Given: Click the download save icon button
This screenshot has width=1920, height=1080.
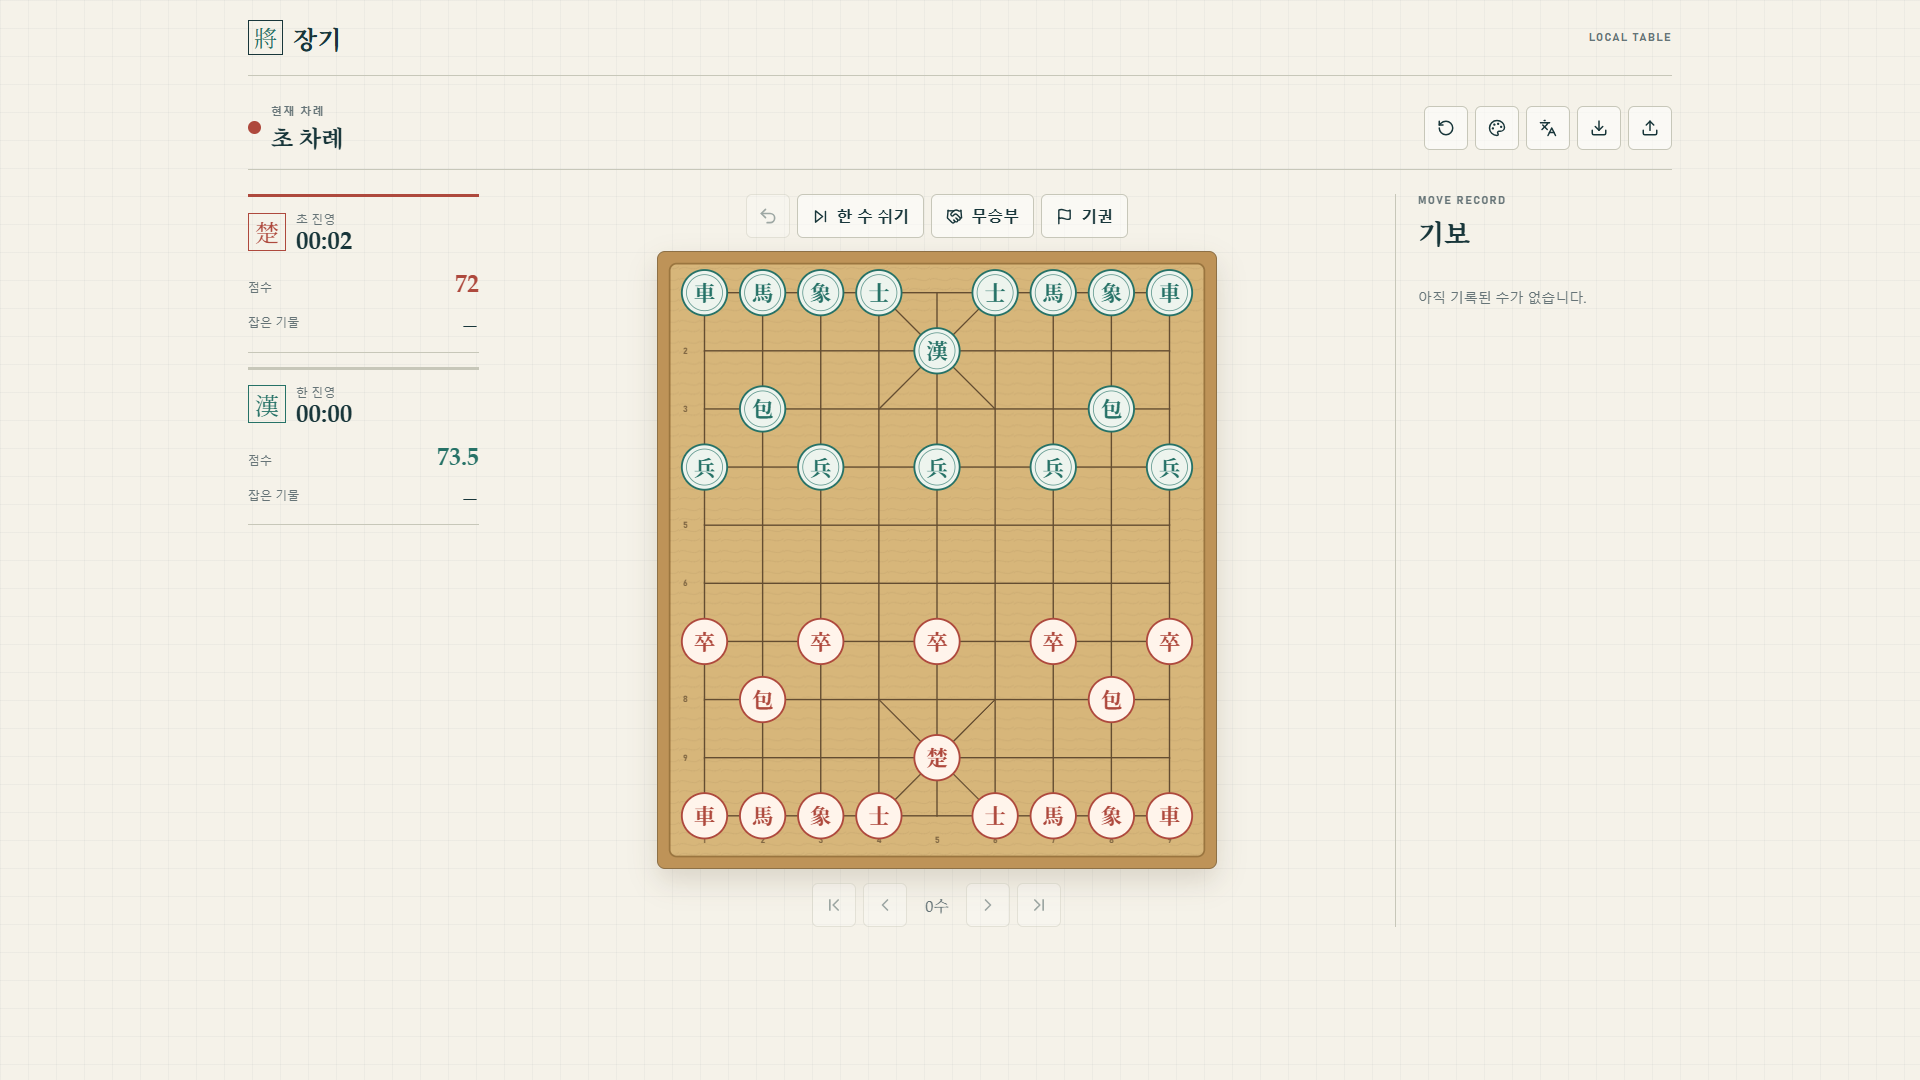Looking at the screenshot, I should coord(1598,128).
